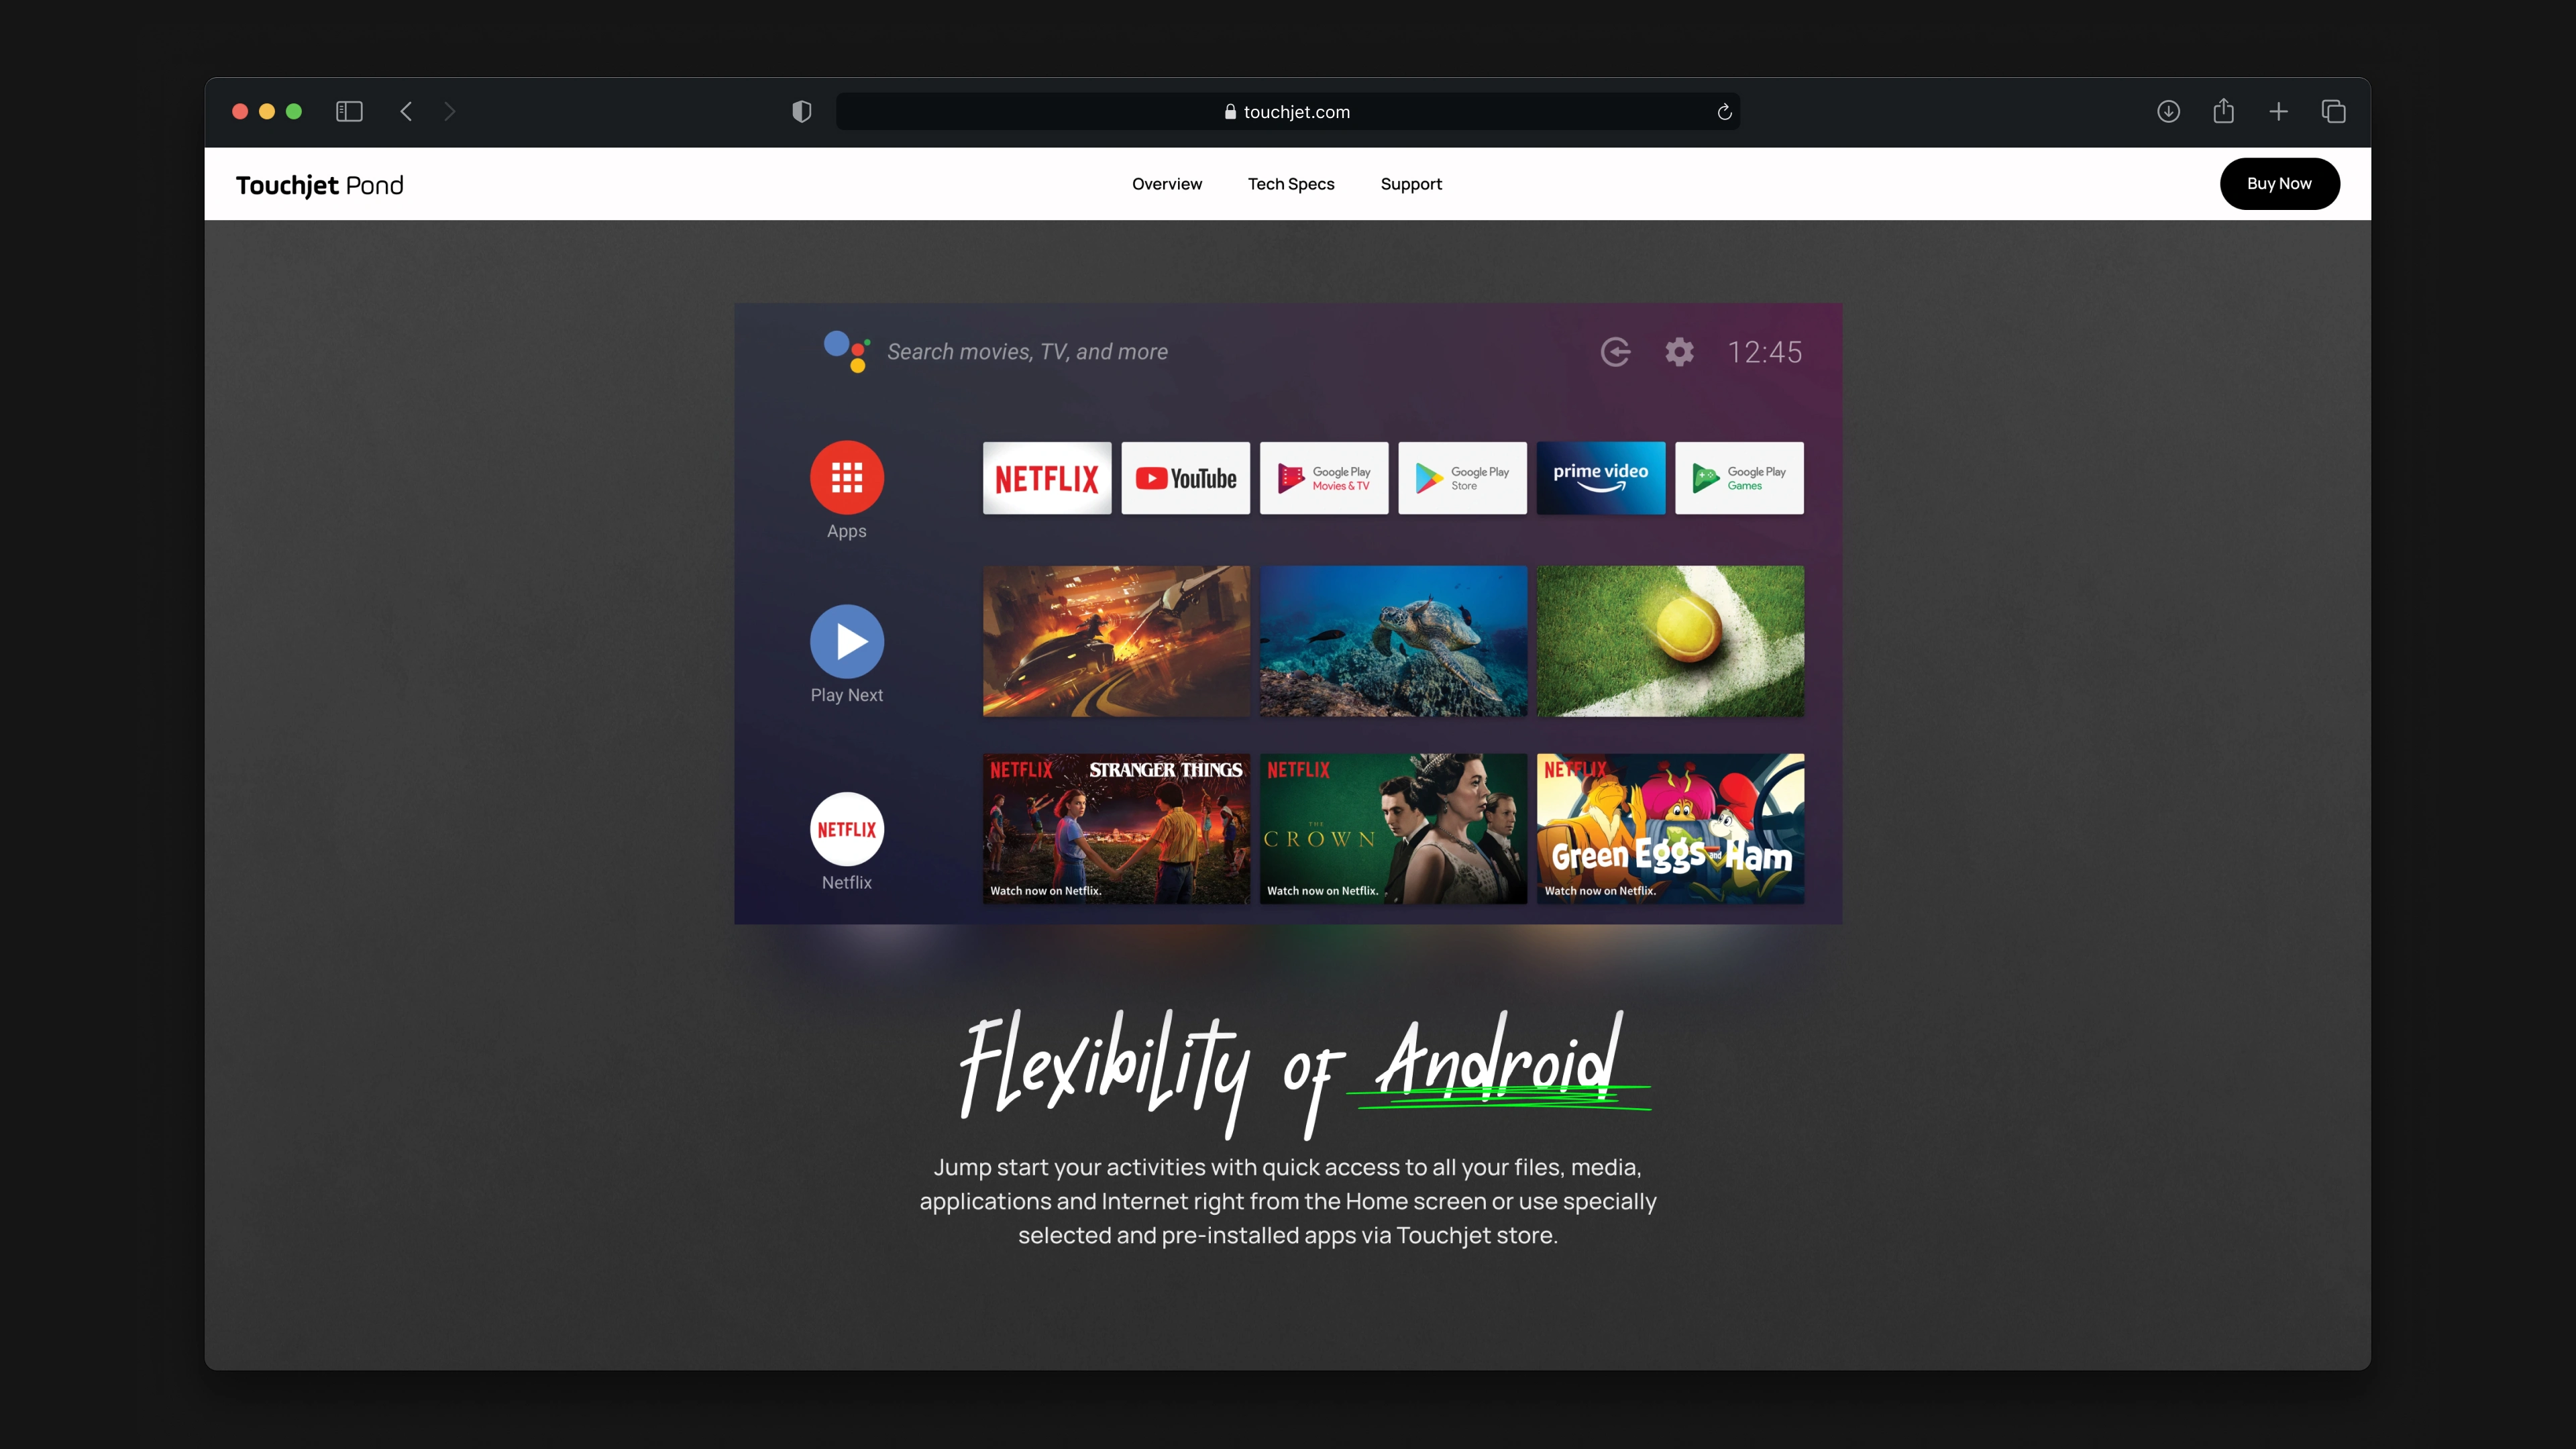Click the Touchjet Pond logo
Image resolution: width=2576 pixels, height=1449 pixels.
click(319, 185)
